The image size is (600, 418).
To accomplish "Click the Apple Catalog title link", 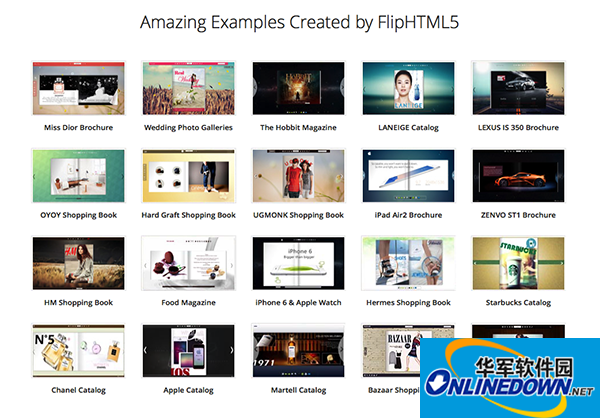I will pyautogui.click(x=188, y=390).
